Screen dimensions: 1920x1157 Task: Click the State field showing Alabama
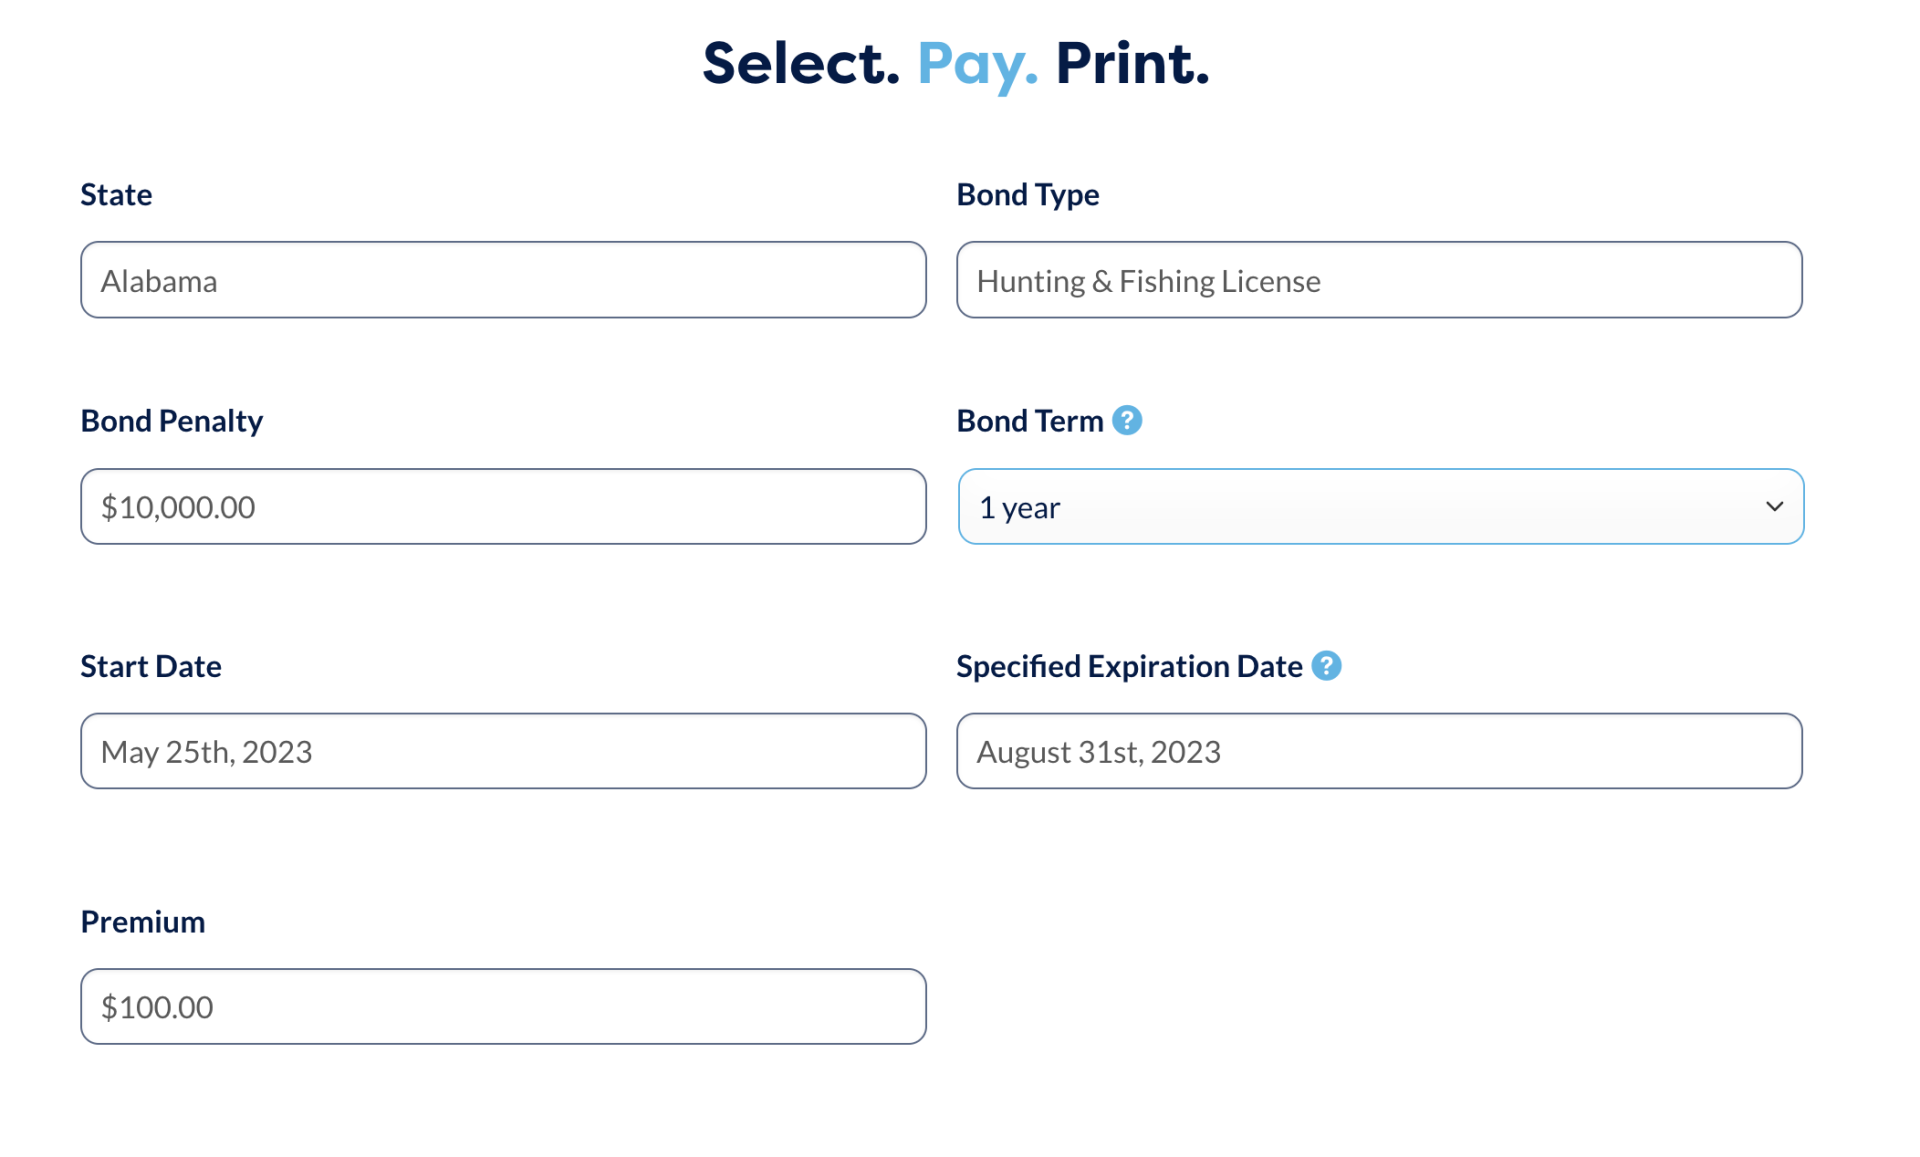pyautogui.click(x=503, y=280)
